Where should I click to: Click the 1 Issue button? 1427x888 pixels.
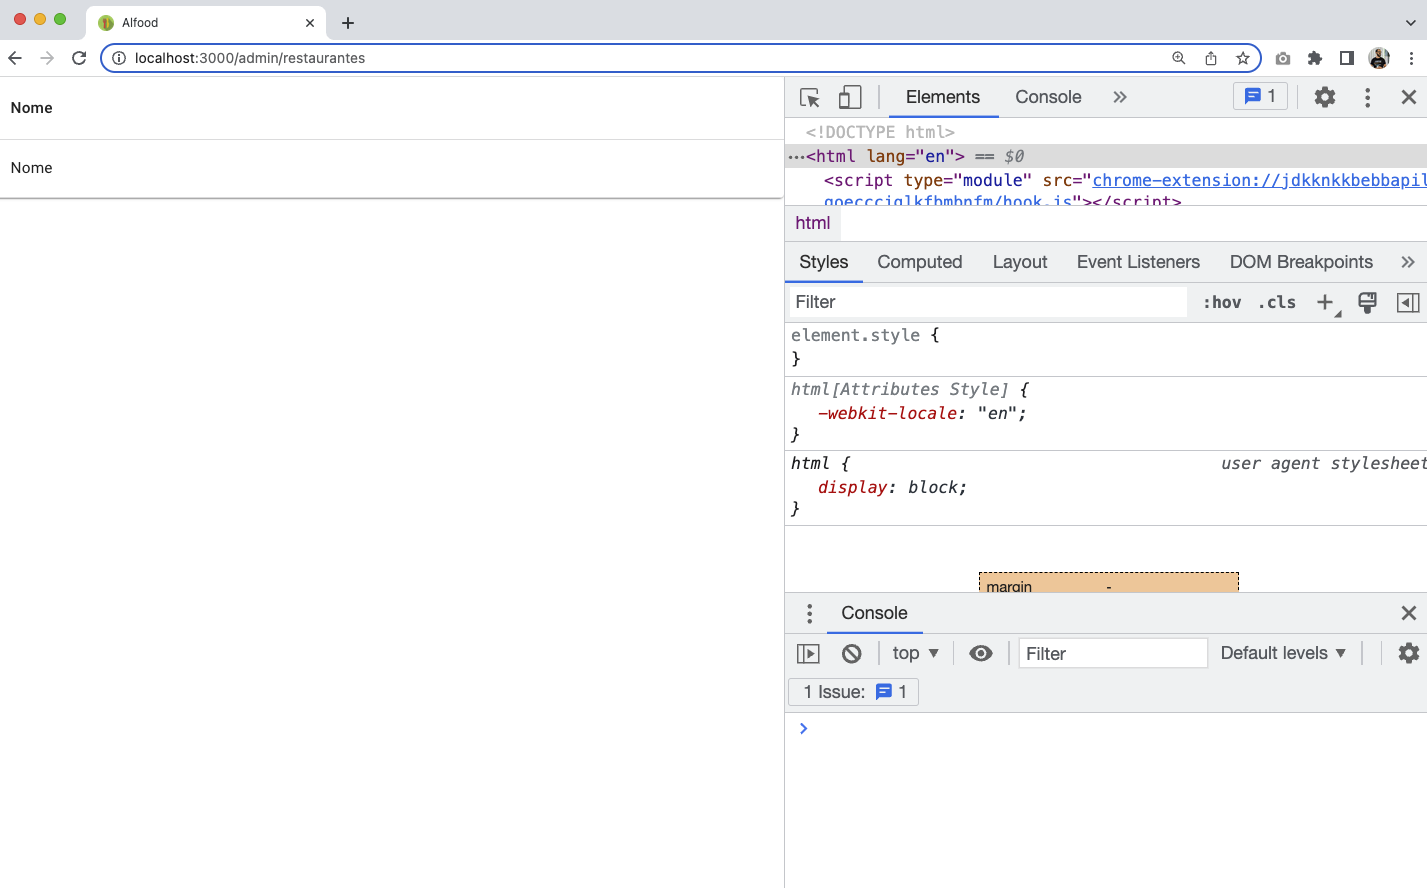tap(854, 692)
